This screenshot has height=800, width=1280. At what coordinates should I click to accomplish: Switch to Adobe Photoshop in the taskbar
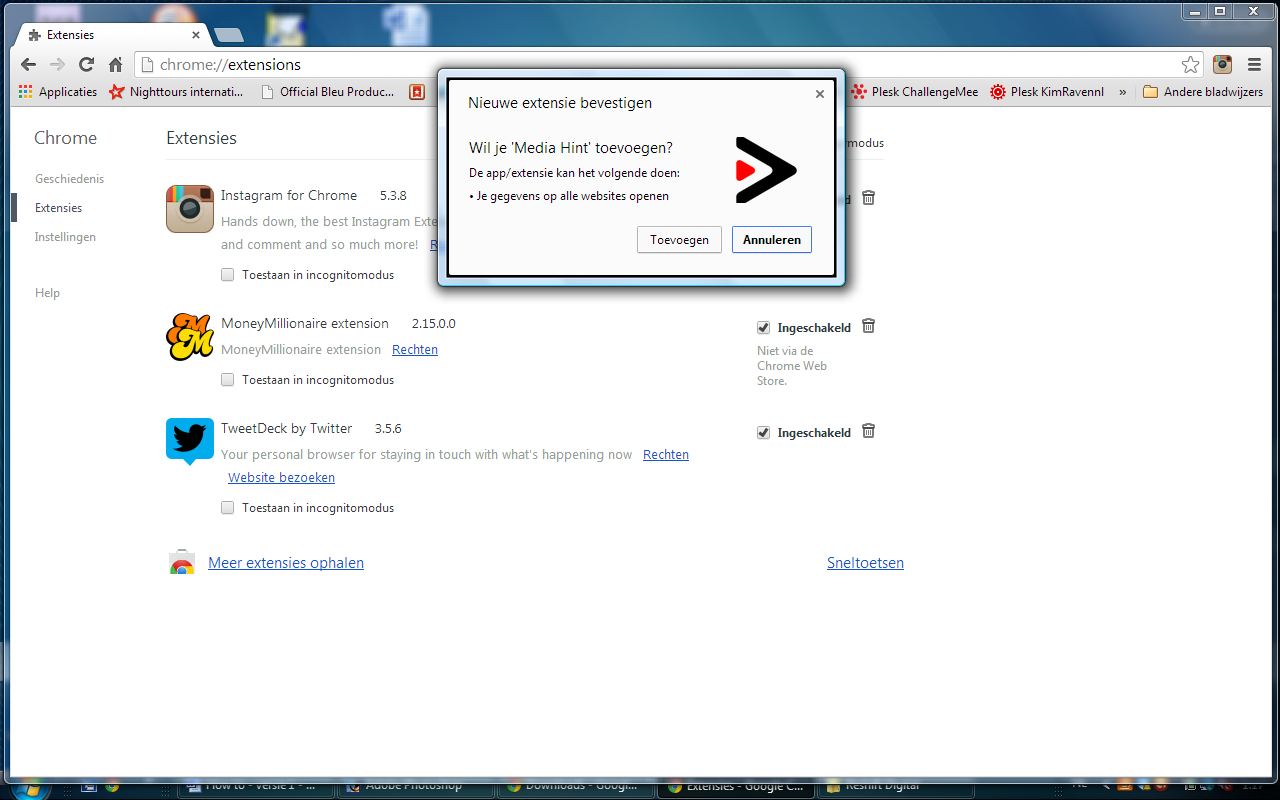click(415, 787)
